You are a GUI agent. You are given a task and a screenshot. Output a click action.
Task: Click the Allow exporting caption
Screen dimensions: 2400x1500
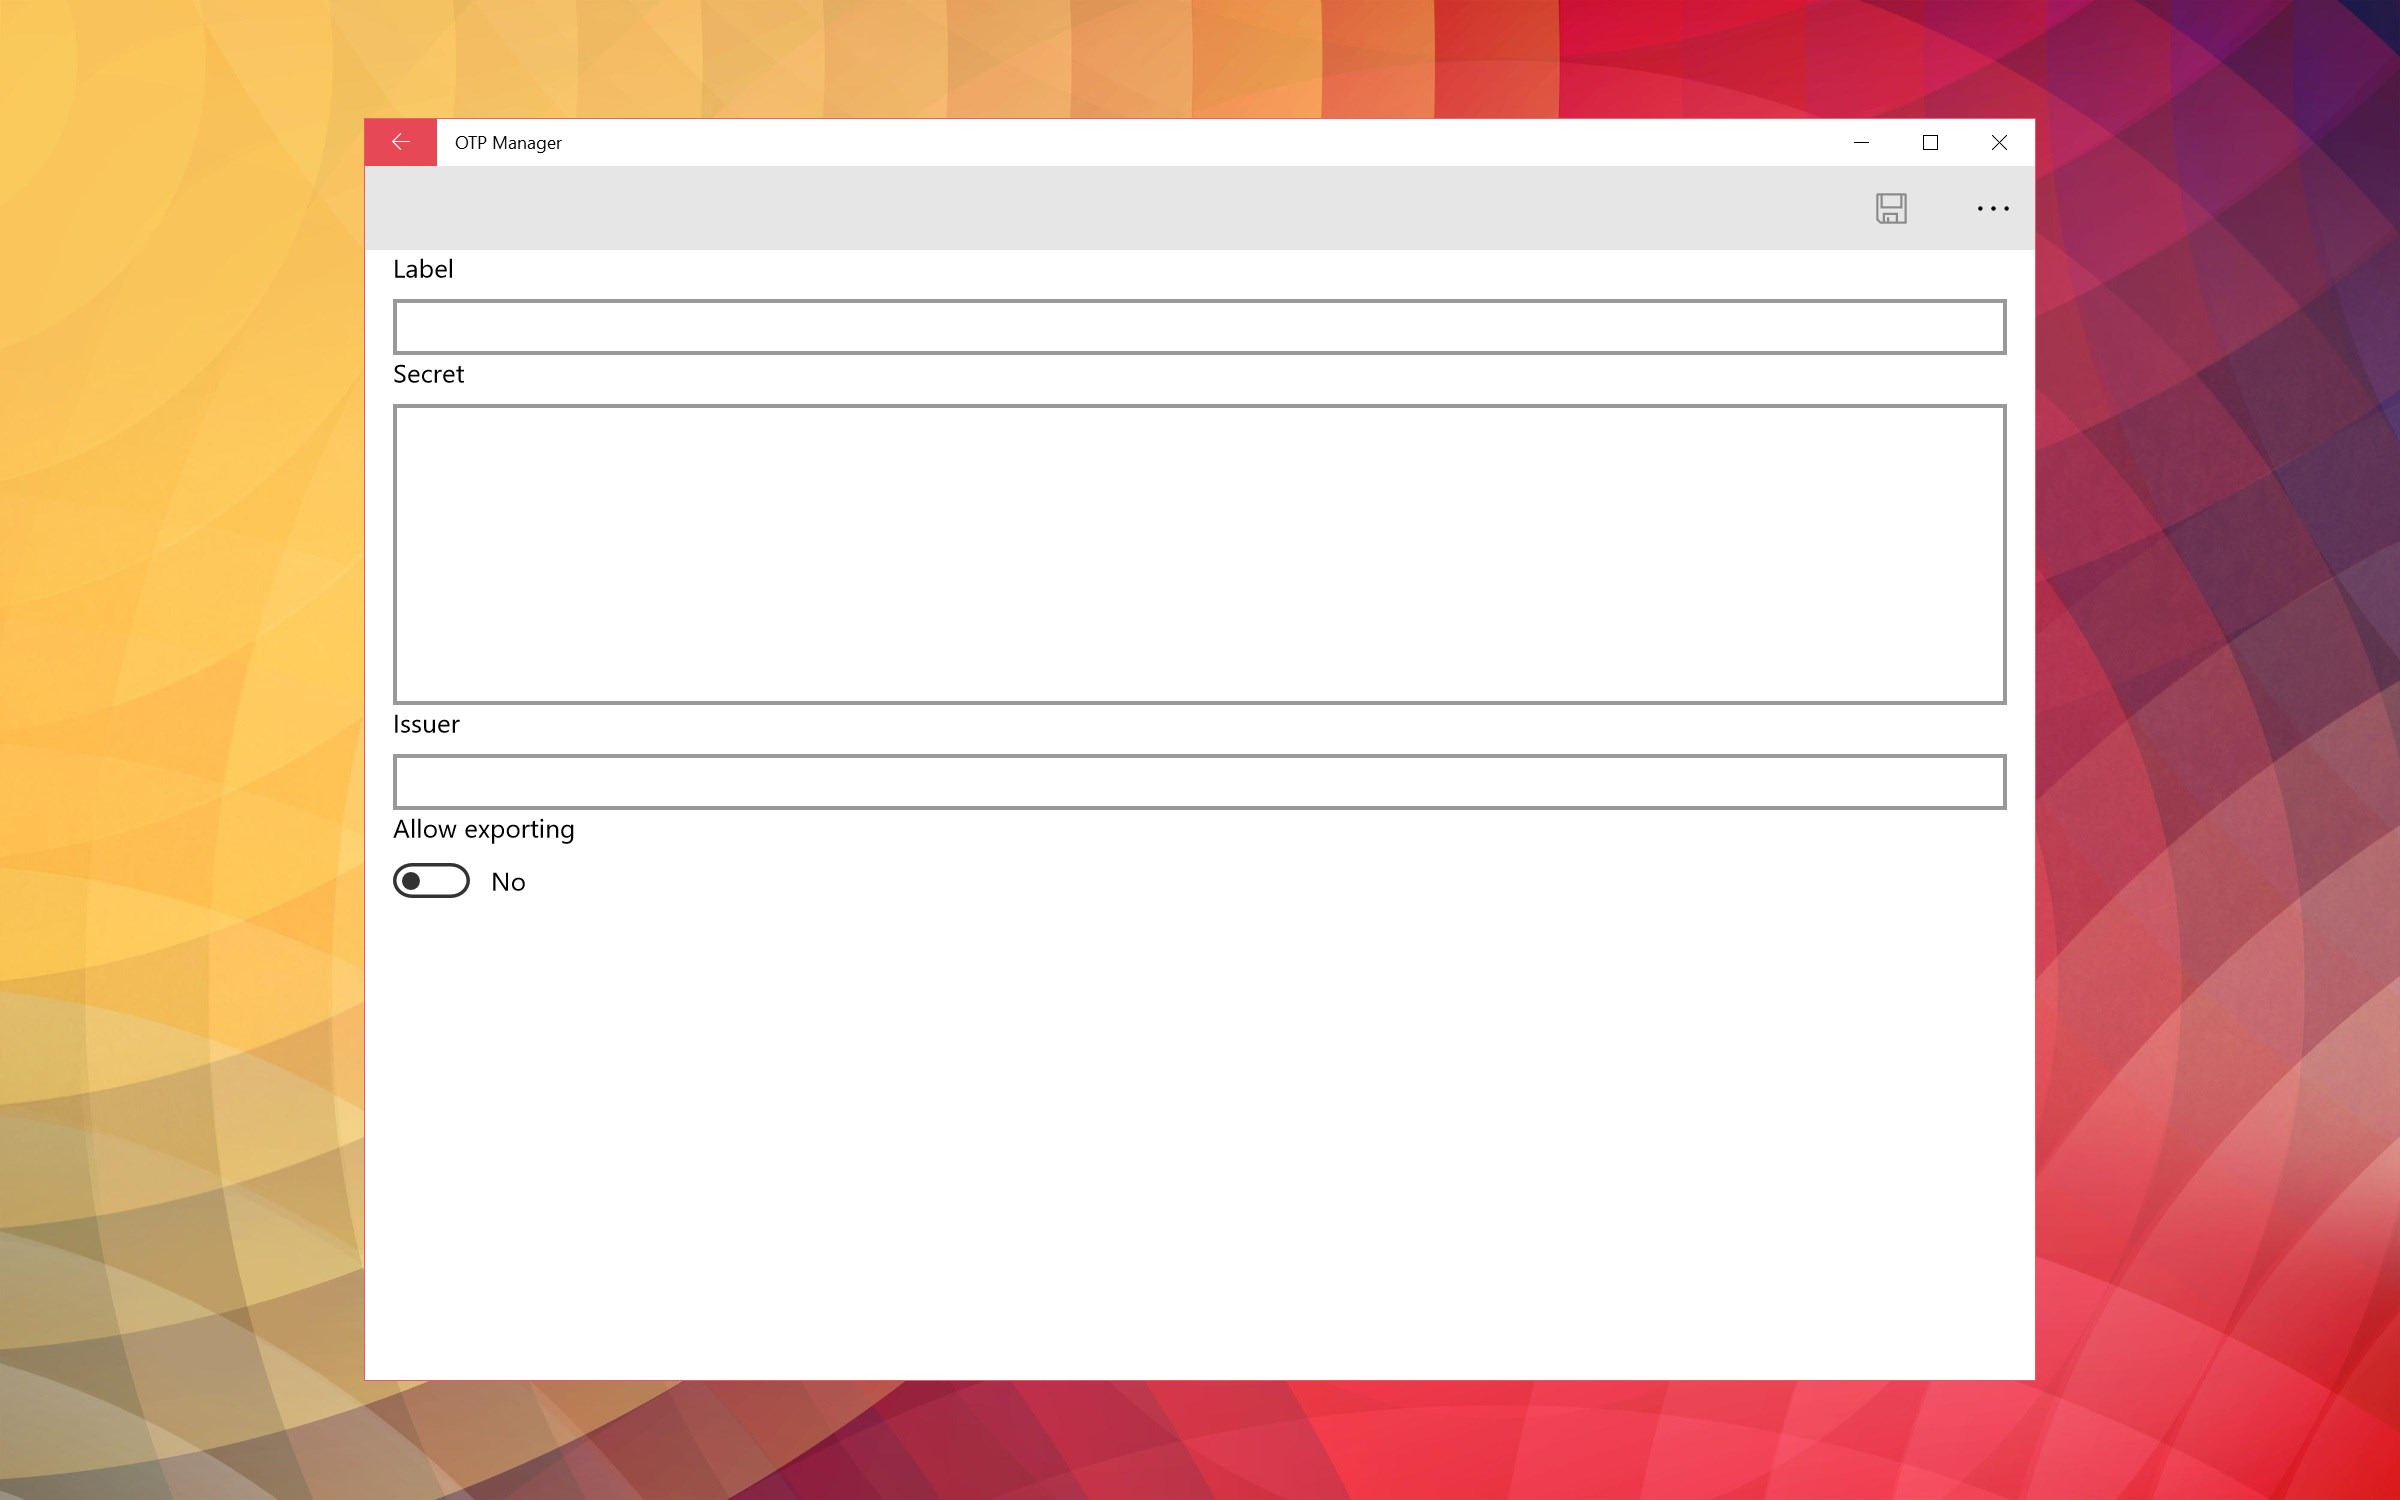pos(484,829)
